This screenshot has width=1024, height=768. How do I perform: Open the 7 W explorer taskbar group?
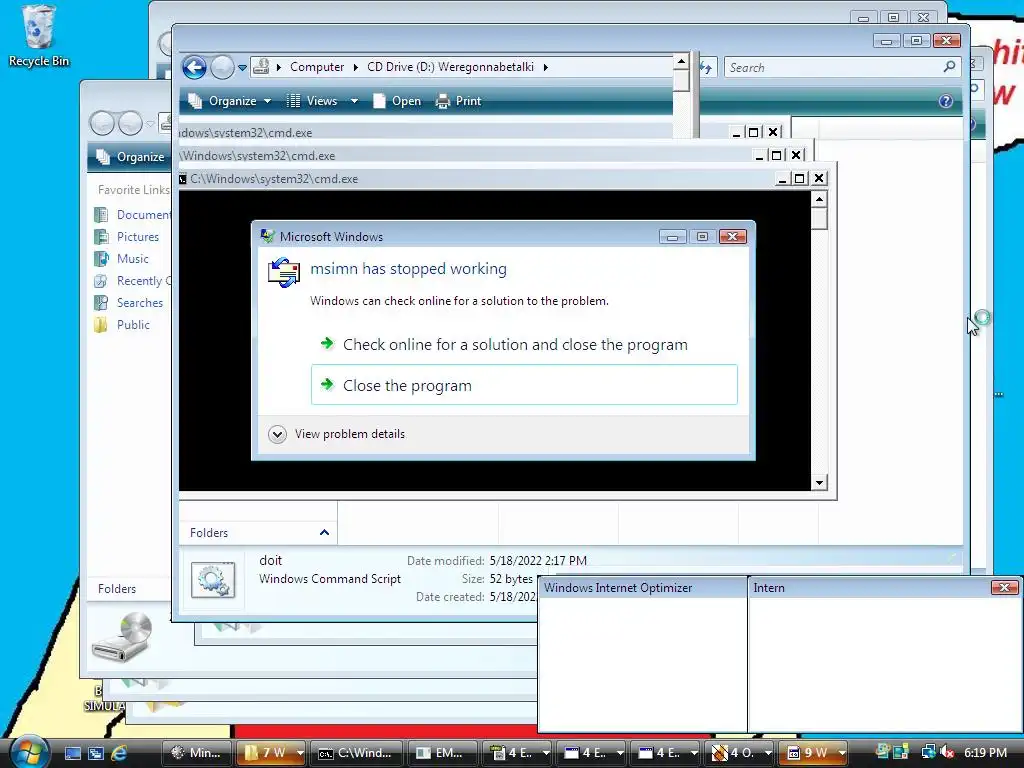tap(270, 753)
